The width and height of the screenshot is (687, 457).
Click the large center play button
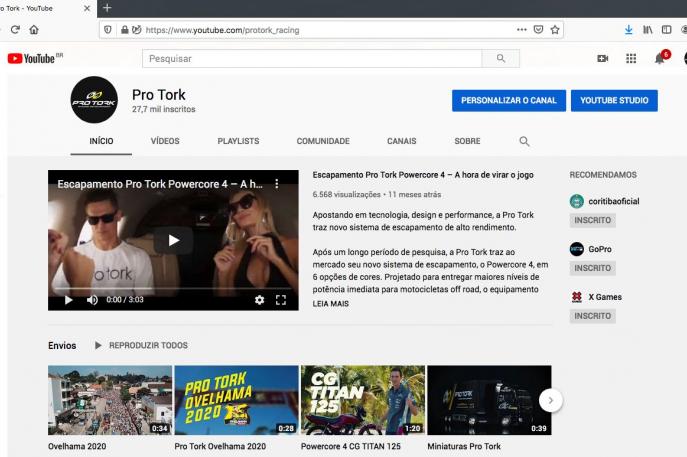point(174,240)
